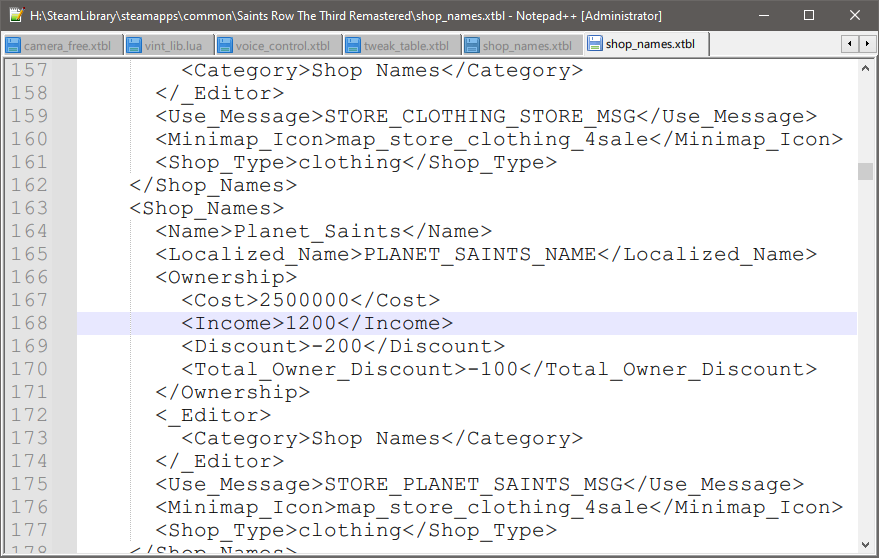Click map_store_clothing_4sale on line 176
Viewport: 879px width, 558px height.
tap(493, 507)
